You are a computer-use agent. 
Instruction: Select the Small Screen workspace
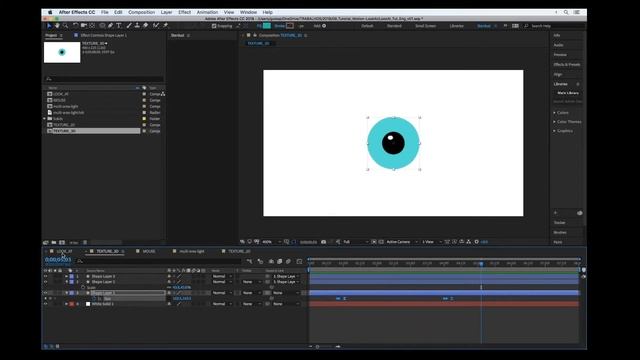426,26
